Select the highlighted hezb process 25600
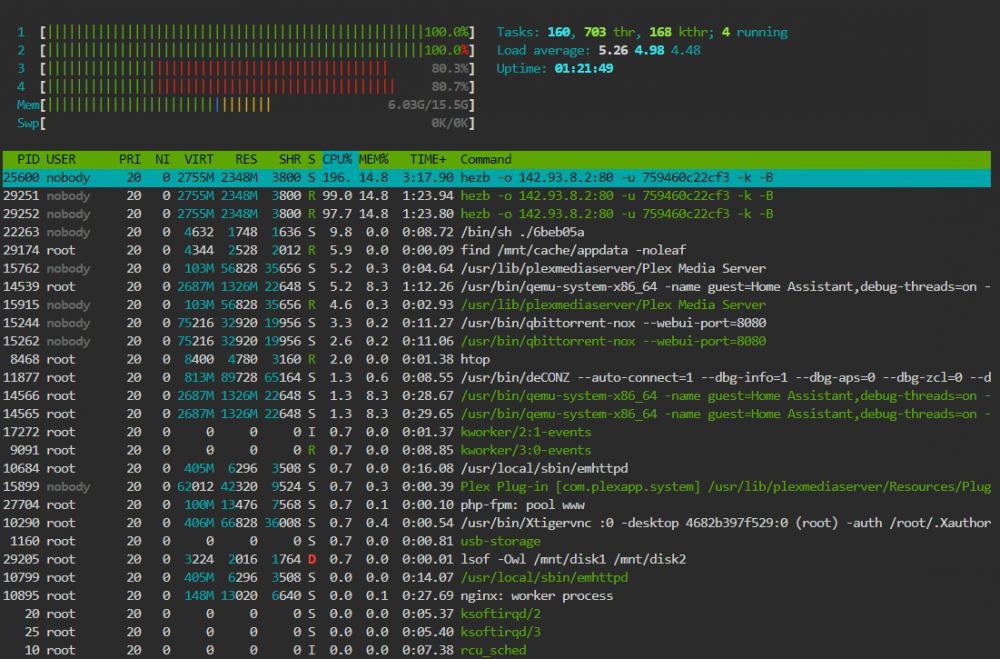This screenshot has width=1000, height=659. pos(497,177)
